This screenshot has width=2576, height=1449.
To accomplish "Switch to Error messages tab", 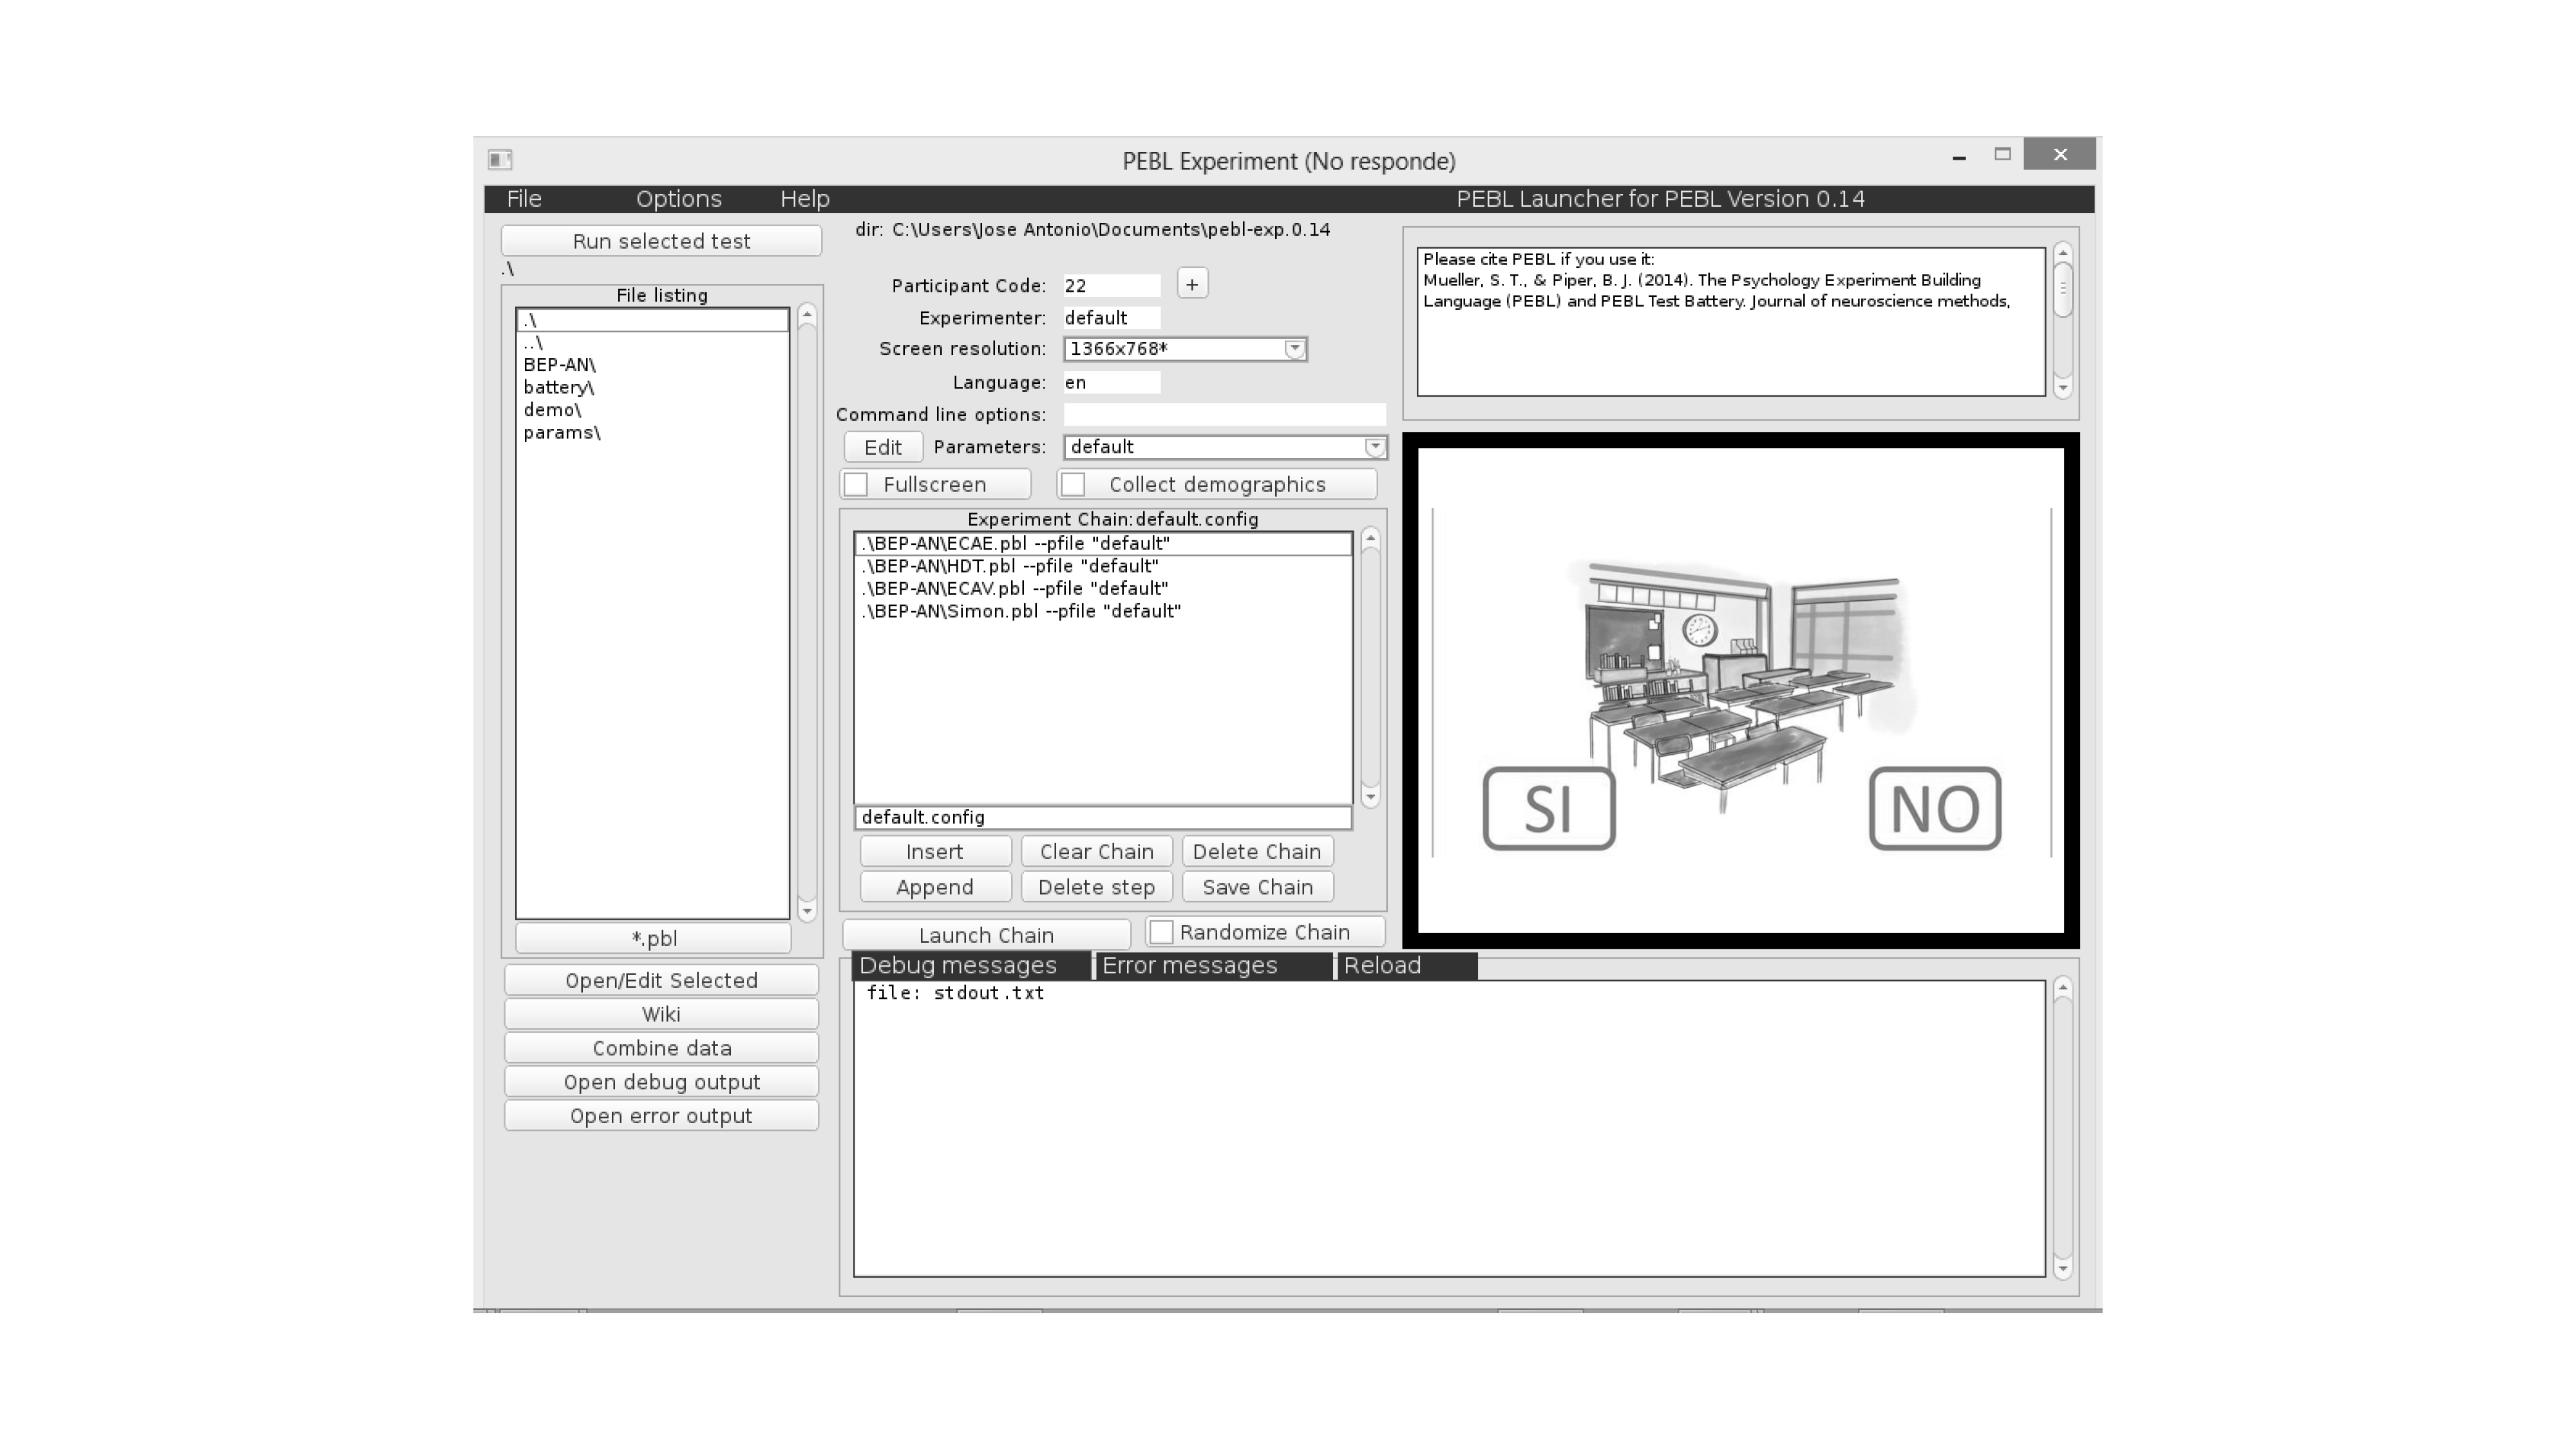I will point(1189,965).
